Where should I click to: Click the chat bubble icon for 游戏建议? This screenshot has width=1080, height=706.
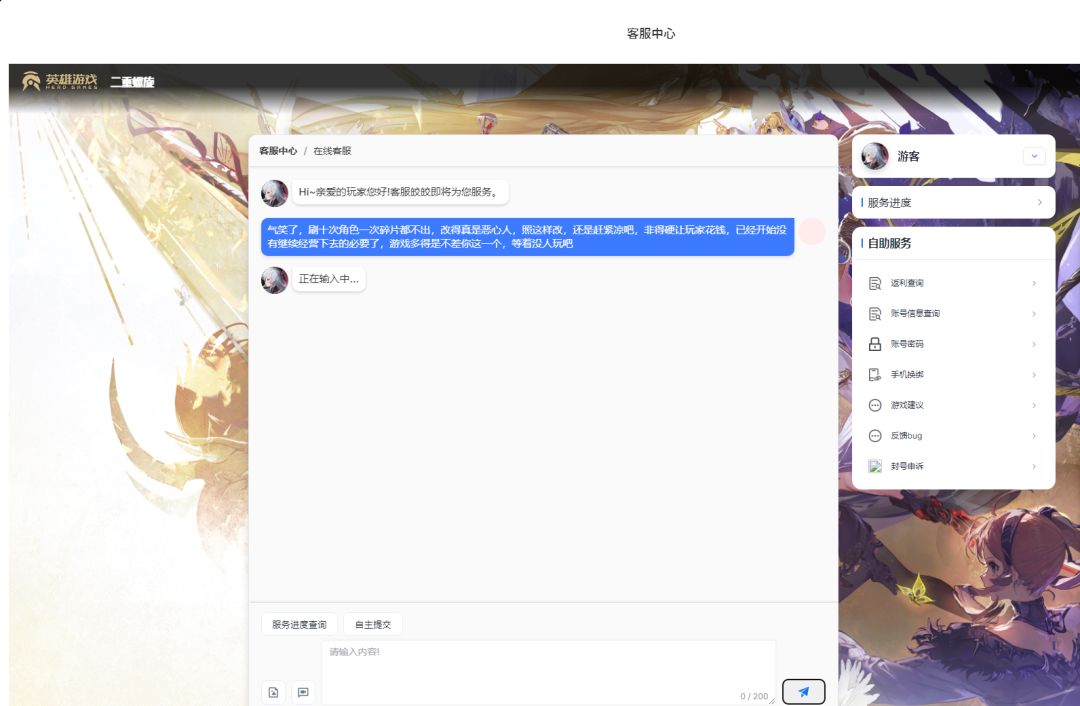point(875,405)
